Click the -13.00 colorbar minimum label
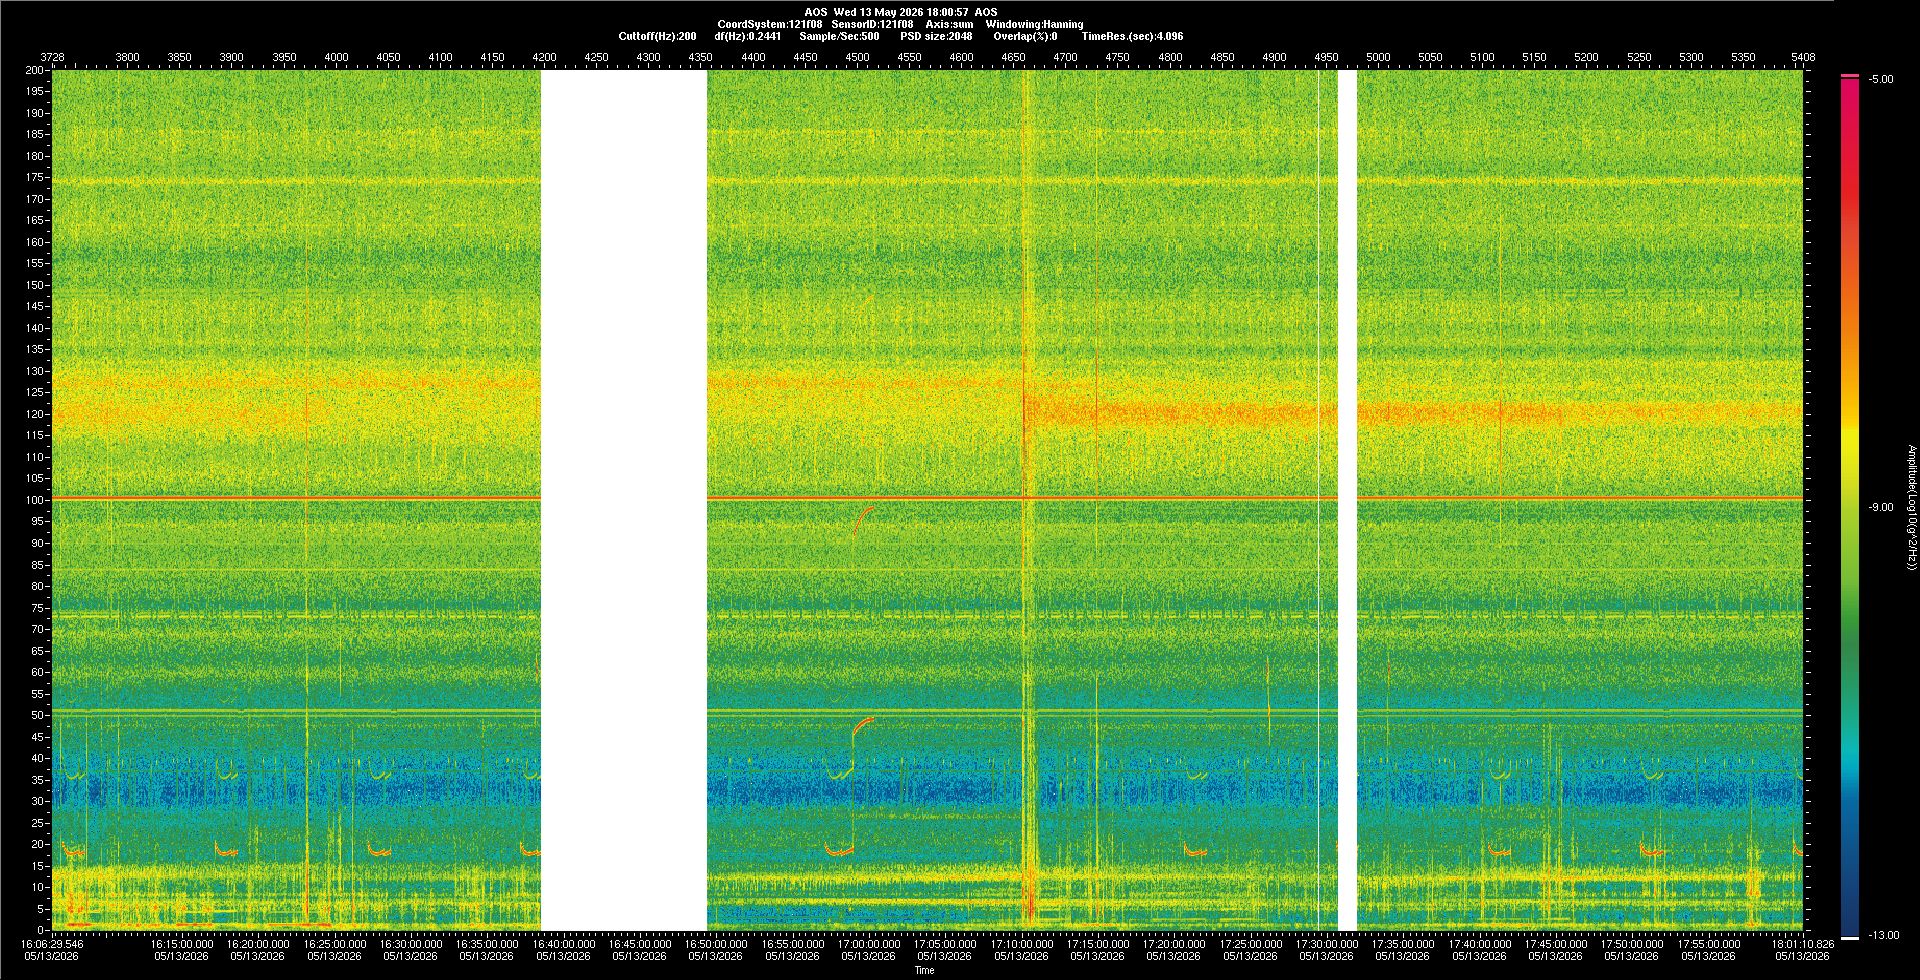The height and width of the screenshot is (980, 1920). point(1883,935)
